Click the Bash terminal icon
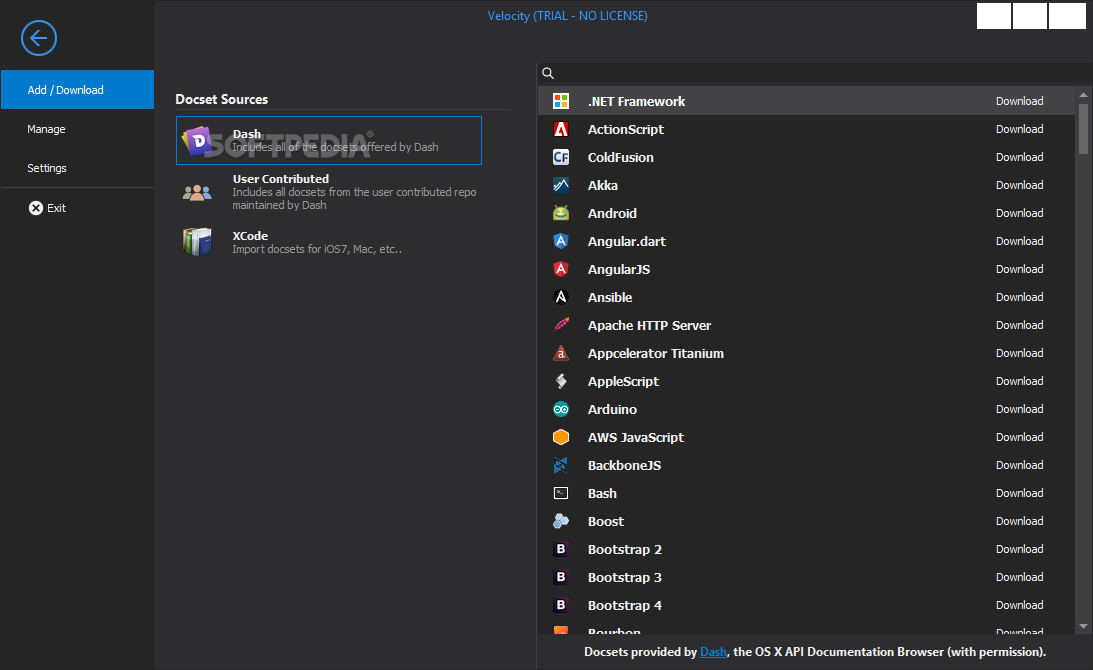The height and width of the screenshot is (670, 1093). 560,493
